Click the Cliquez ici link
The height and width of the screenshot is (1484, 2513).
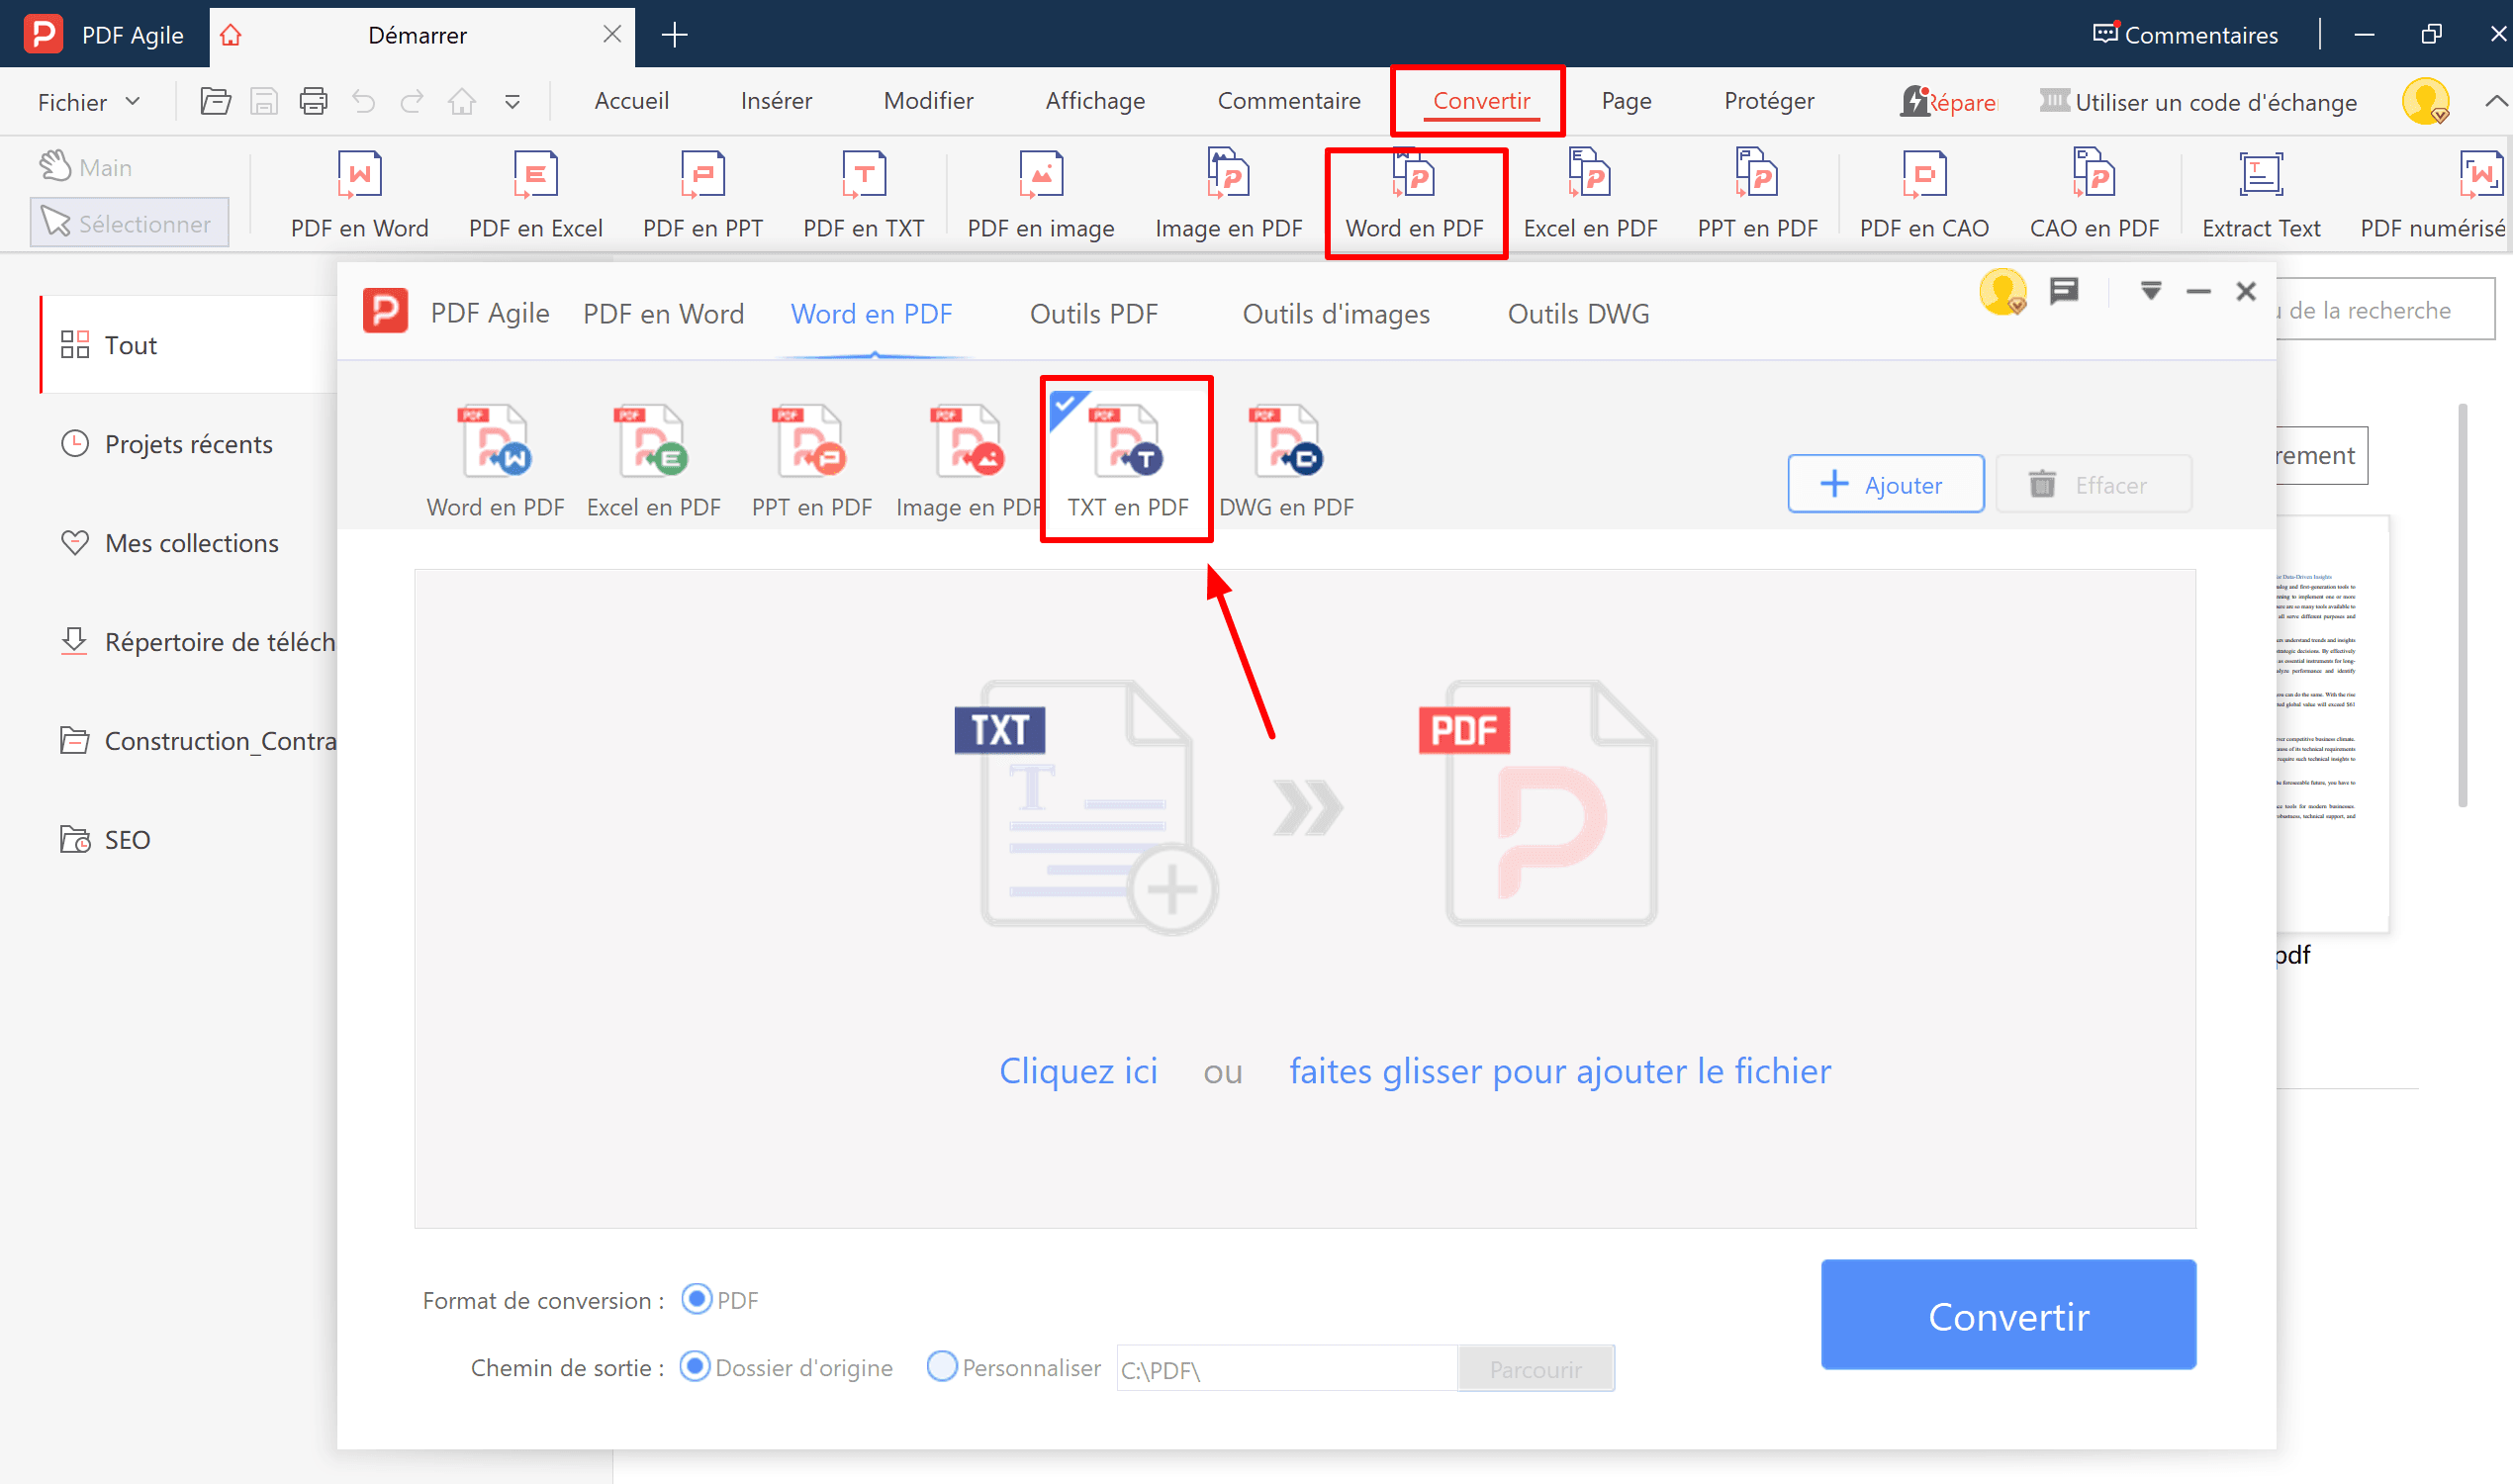point(1078,1071)
